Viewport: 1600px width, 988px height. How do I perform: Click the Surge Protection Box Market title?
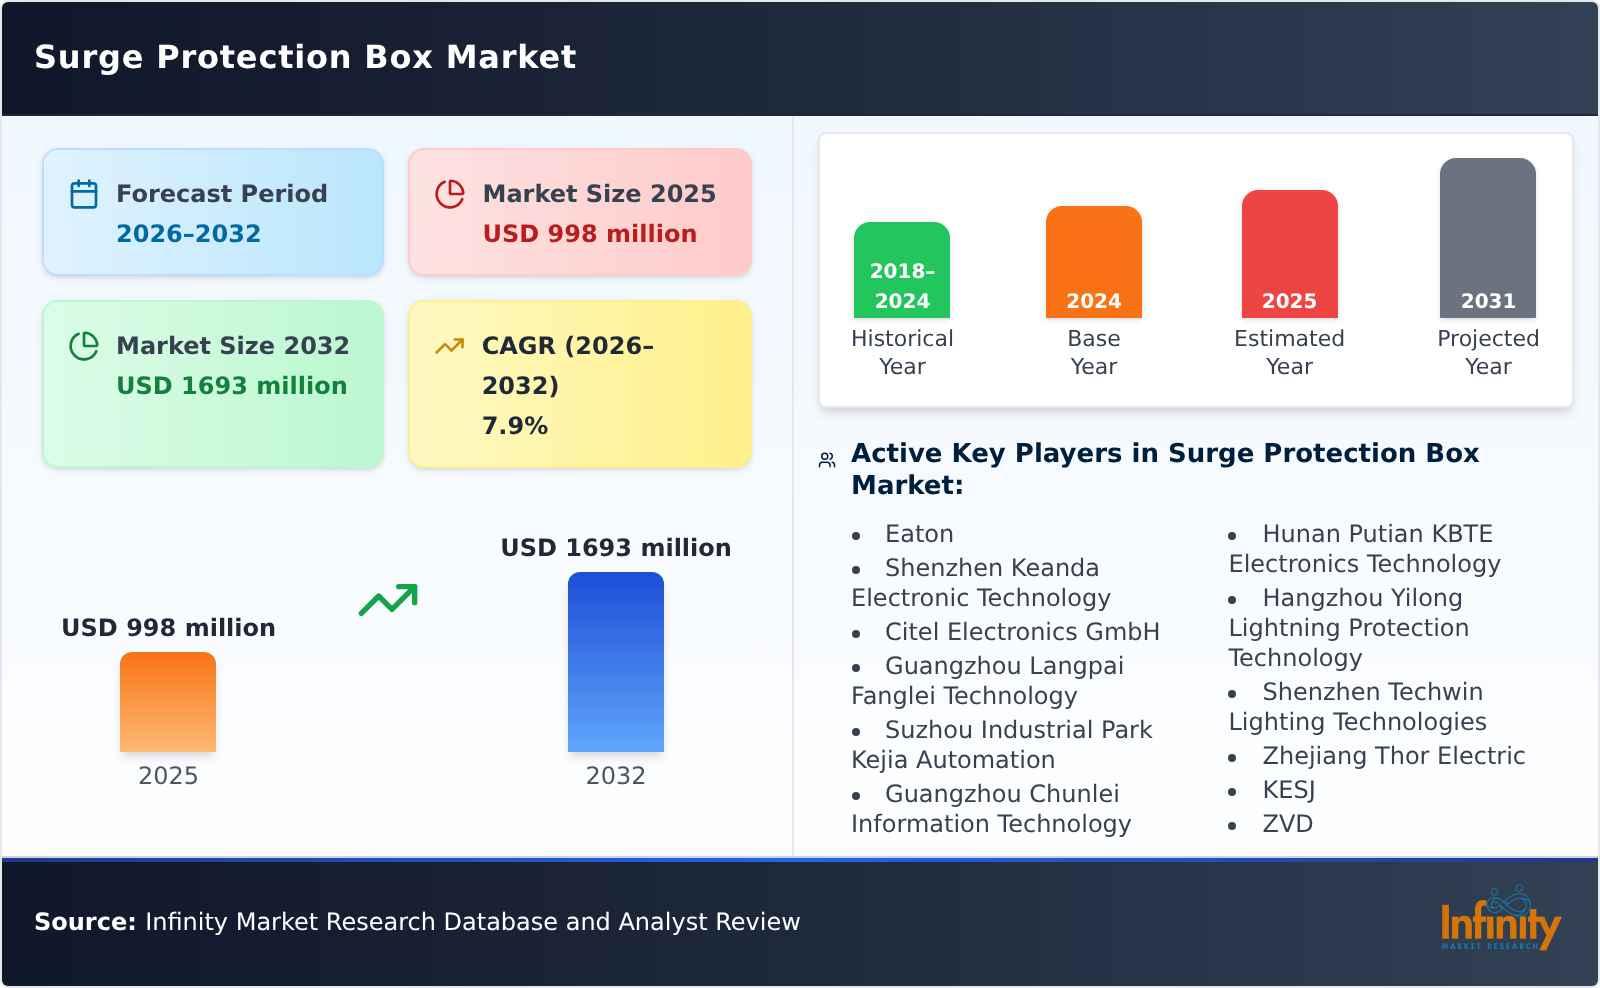(x=305, y=57)
